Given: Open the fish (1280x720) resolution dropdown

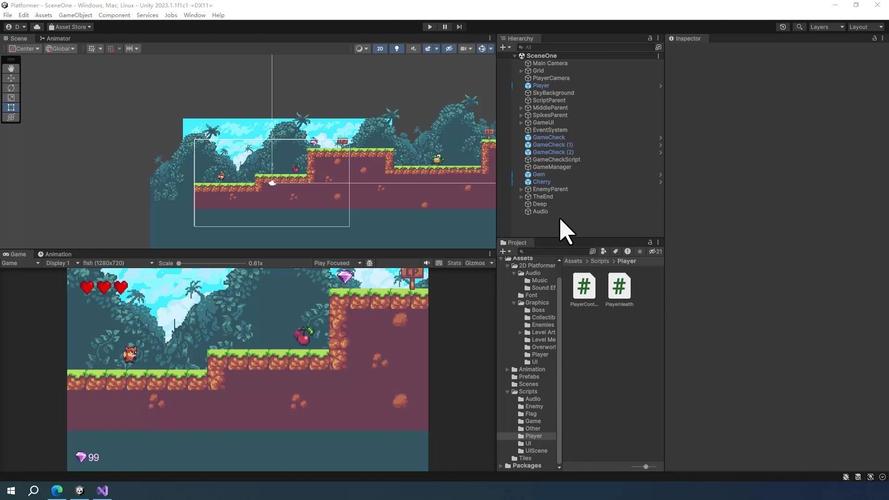Looking at the screenshot, I should click(118, 263).
